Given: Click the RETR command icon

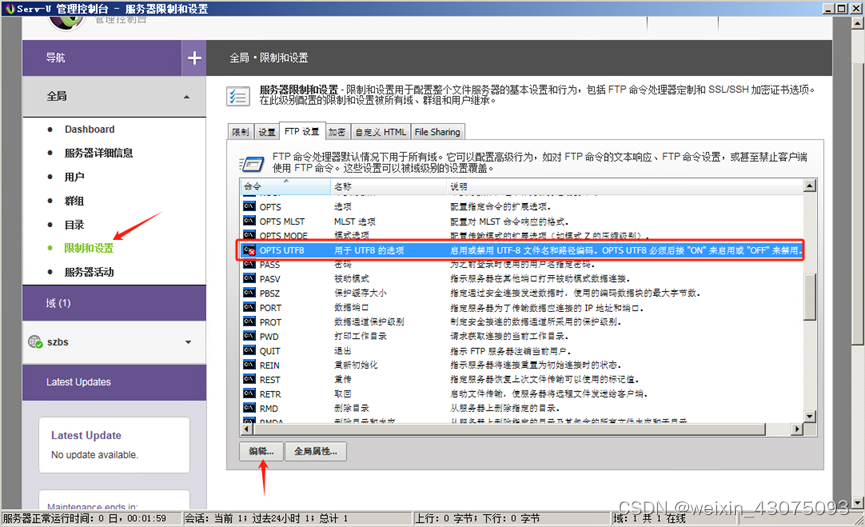Looking at the screenshot, I should click(249, 393).
